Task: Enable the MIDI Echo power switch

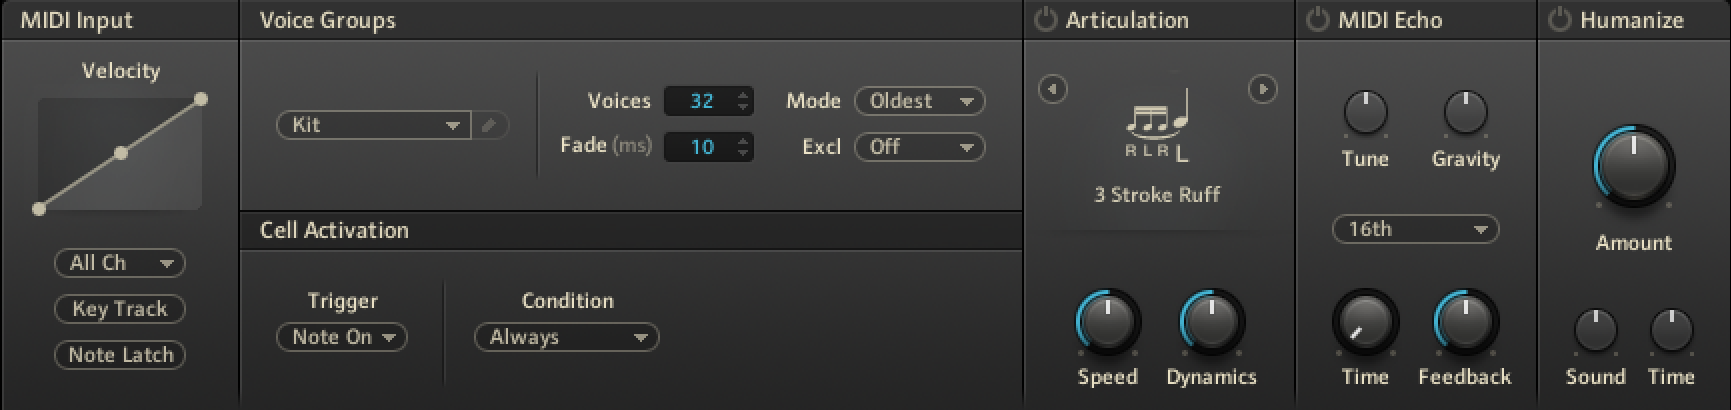Action: [x=1318, y=20]
